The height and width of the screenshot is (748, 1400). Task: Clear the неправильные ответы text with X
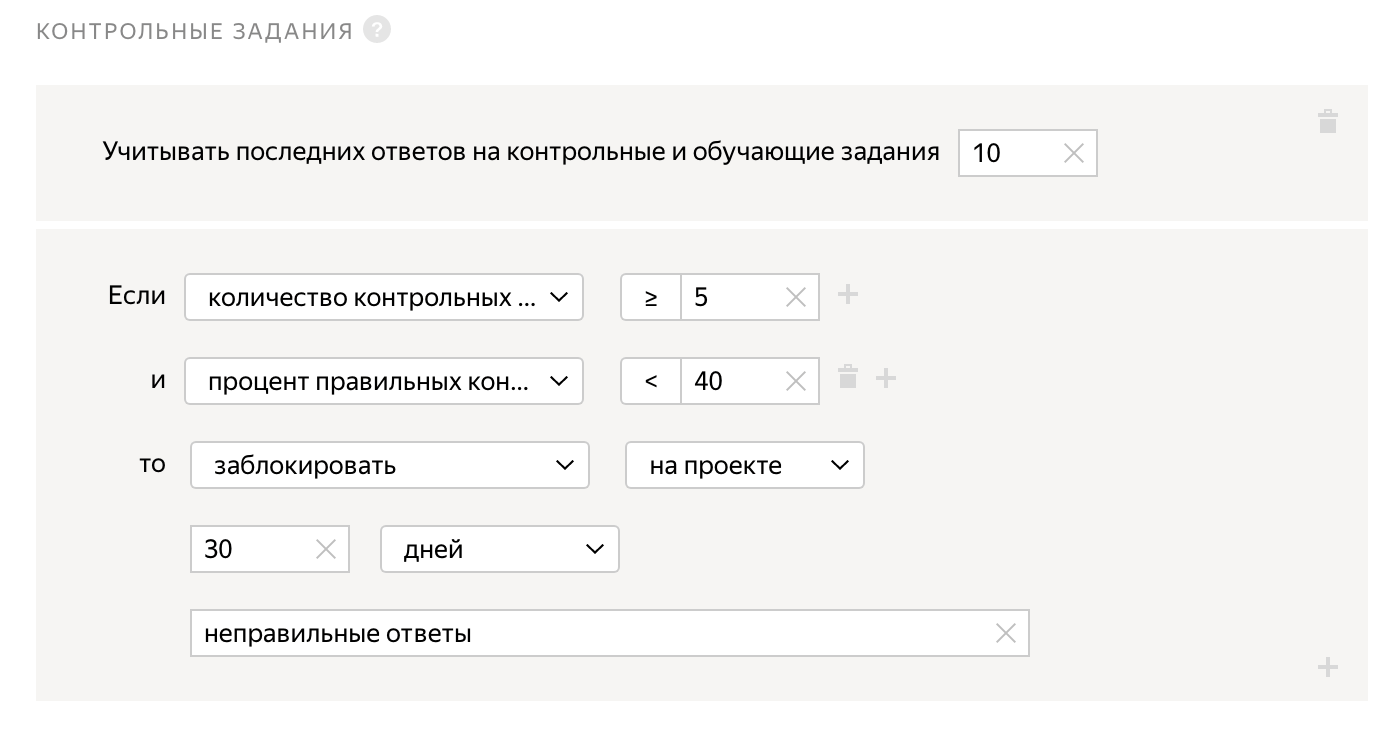[1006, 633]
